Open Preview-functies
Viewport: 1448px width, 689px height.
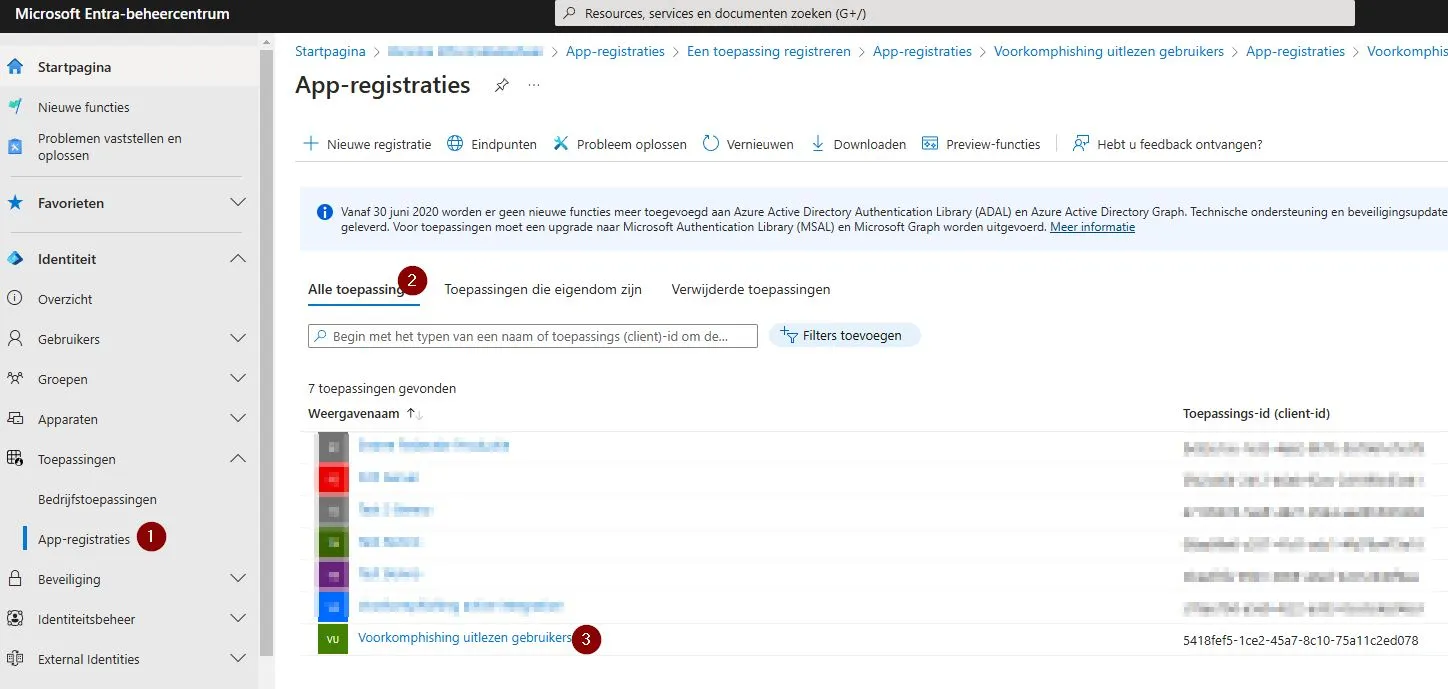pos(981,144)
